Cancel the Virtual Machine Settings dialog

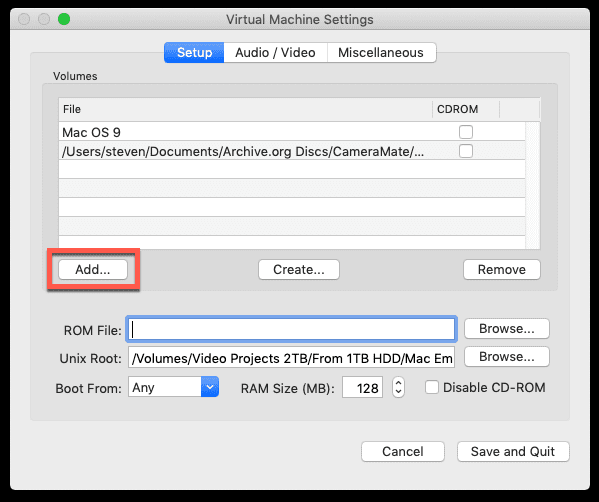tap(403, 452)
